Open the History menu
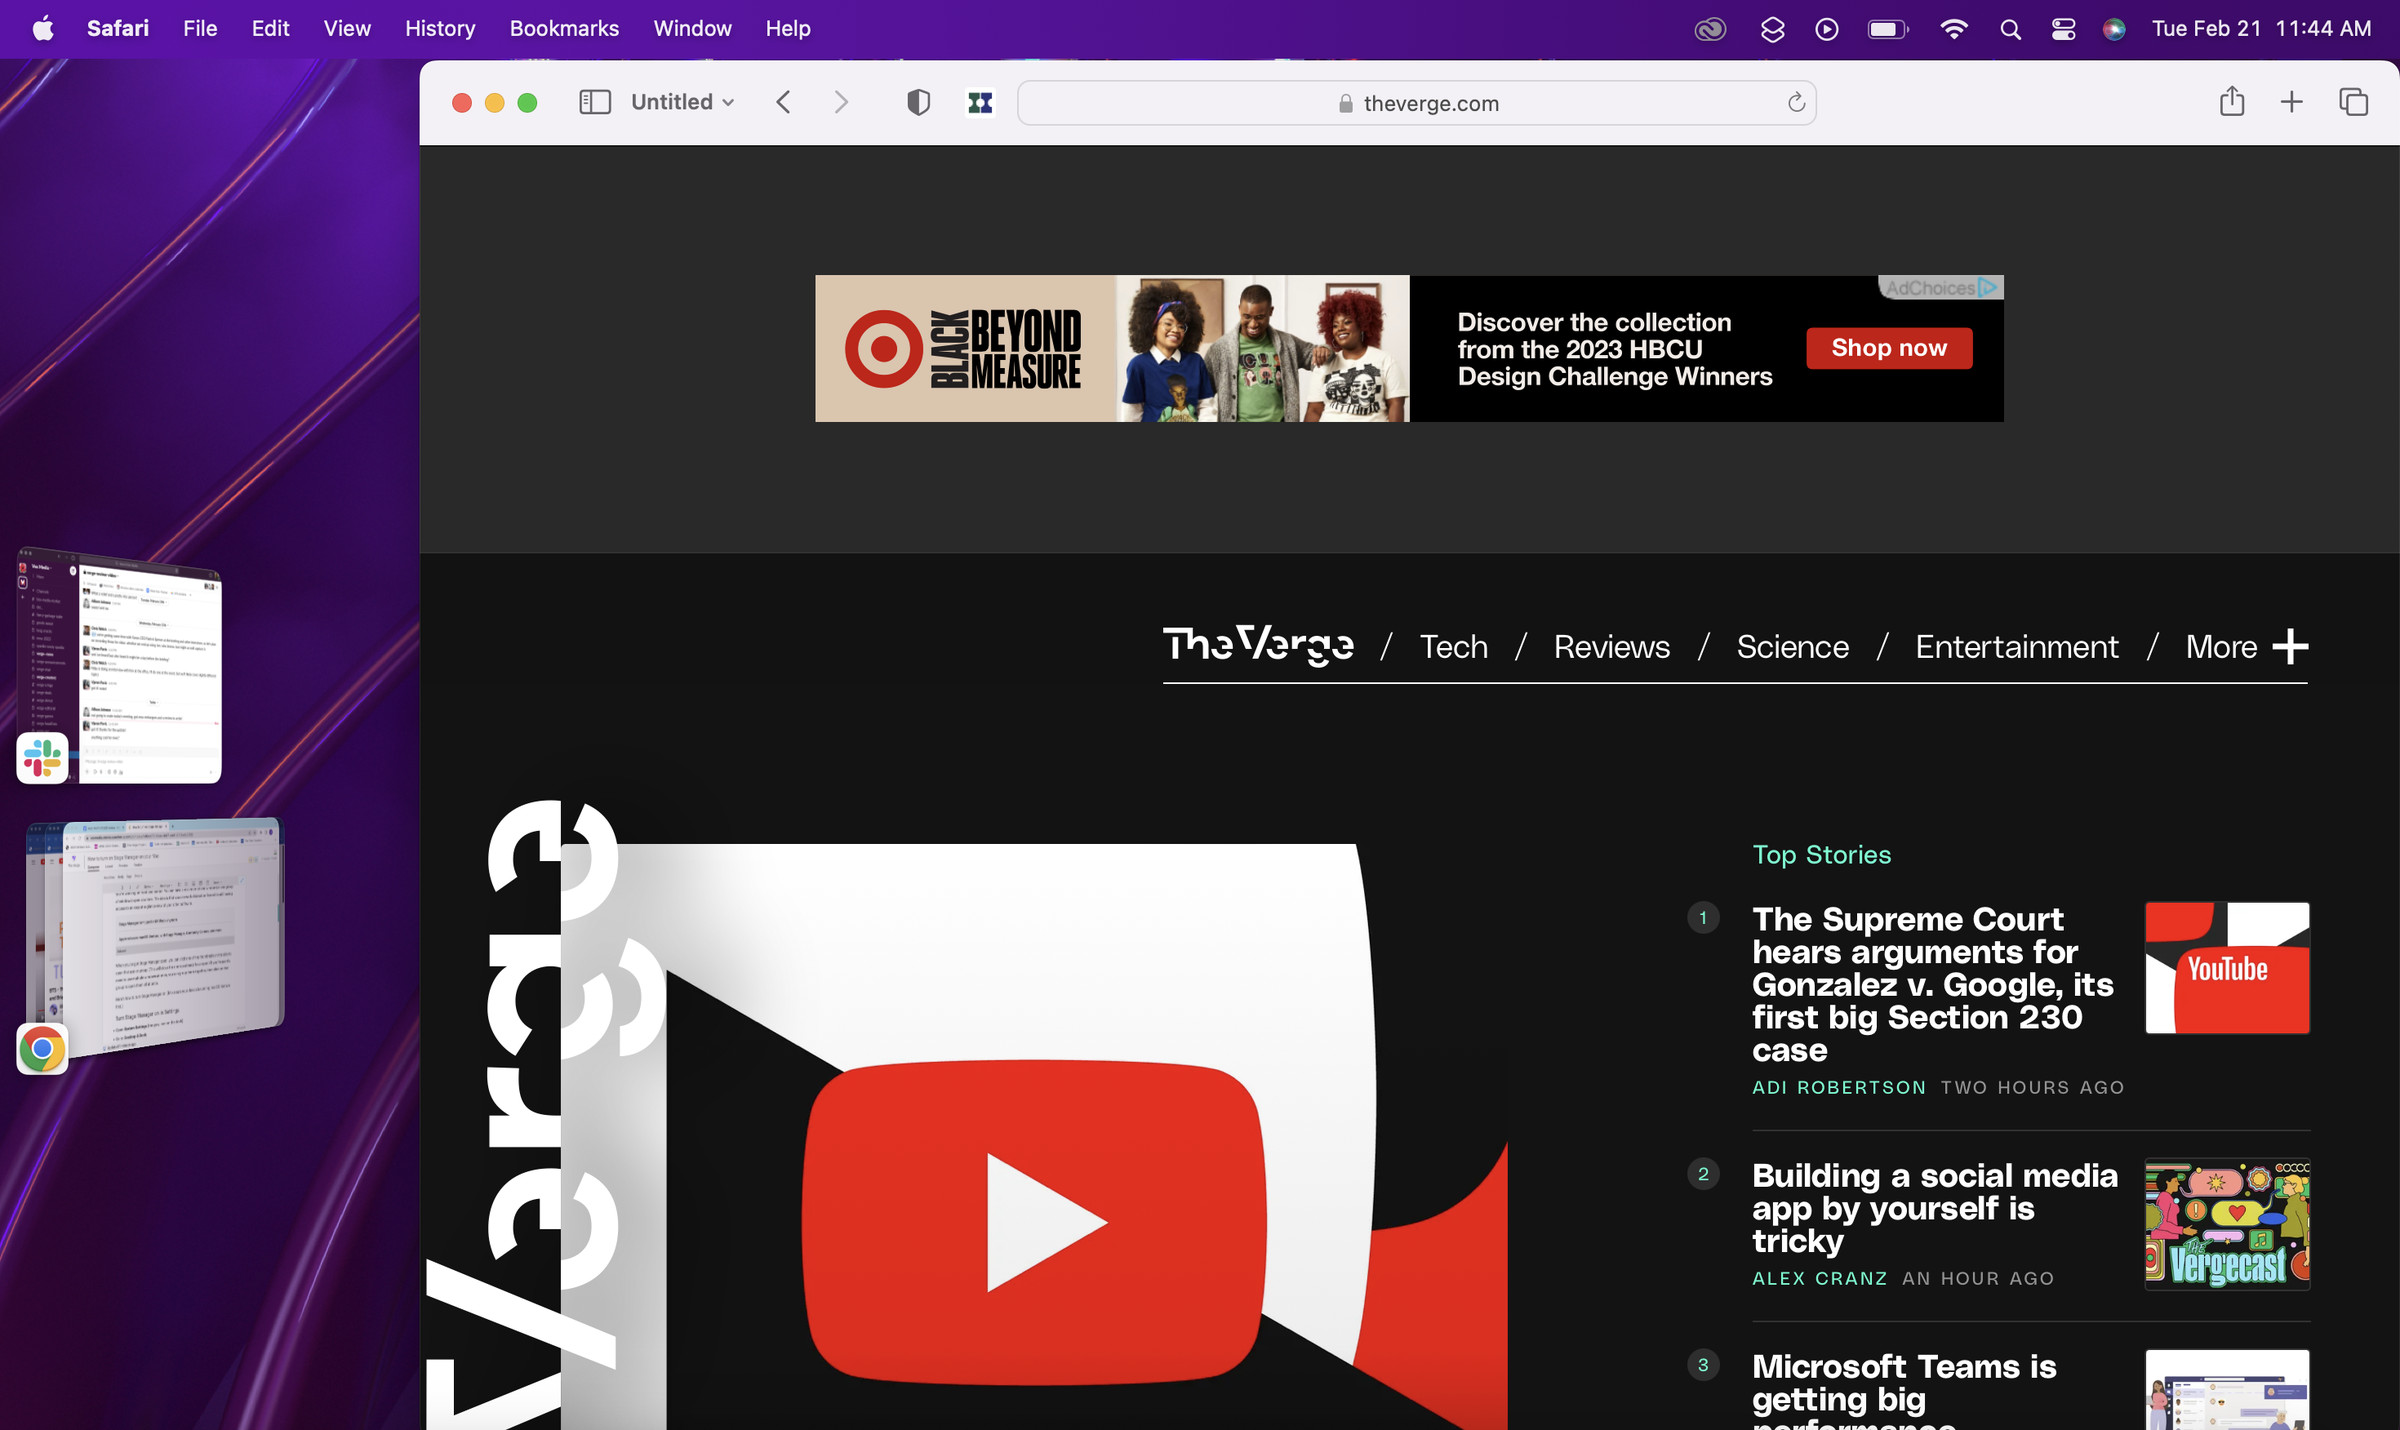The width and height of the screenshot is (2400, 1430). pos(440,28)
